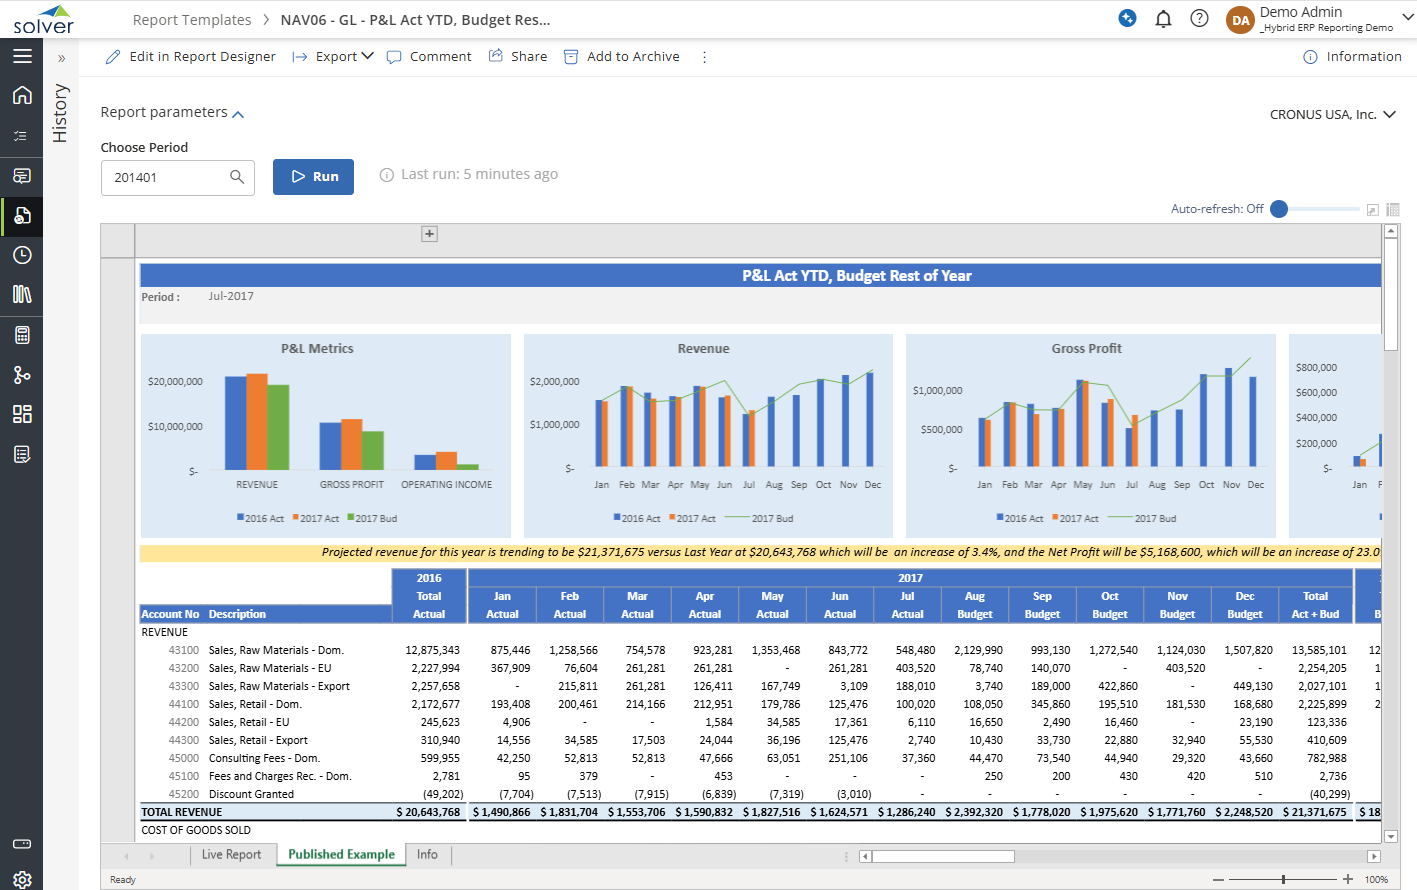Click the Home icon in sidebar
Screen dimensions: 1417x890
(22, 95)
